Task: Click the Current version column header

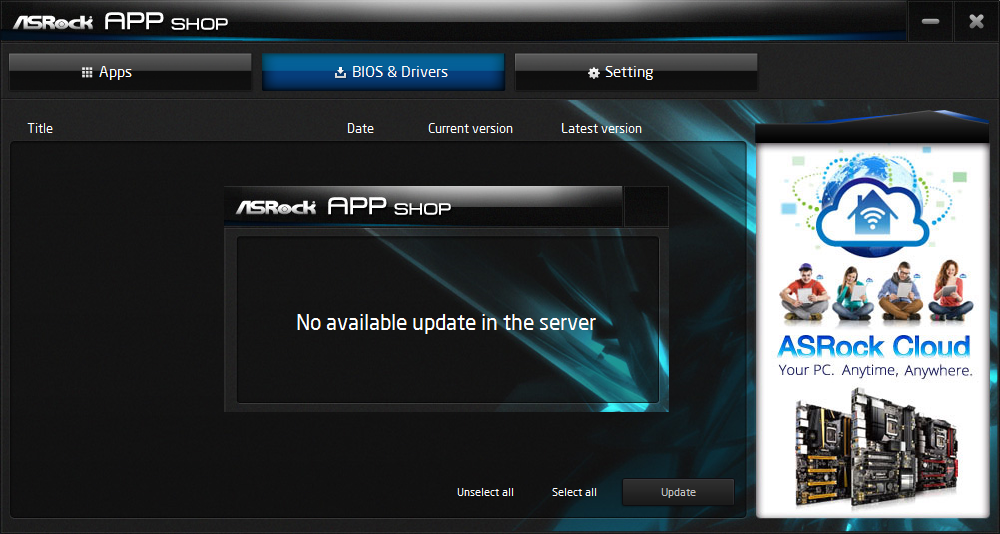Action: [x=470, y=128]
